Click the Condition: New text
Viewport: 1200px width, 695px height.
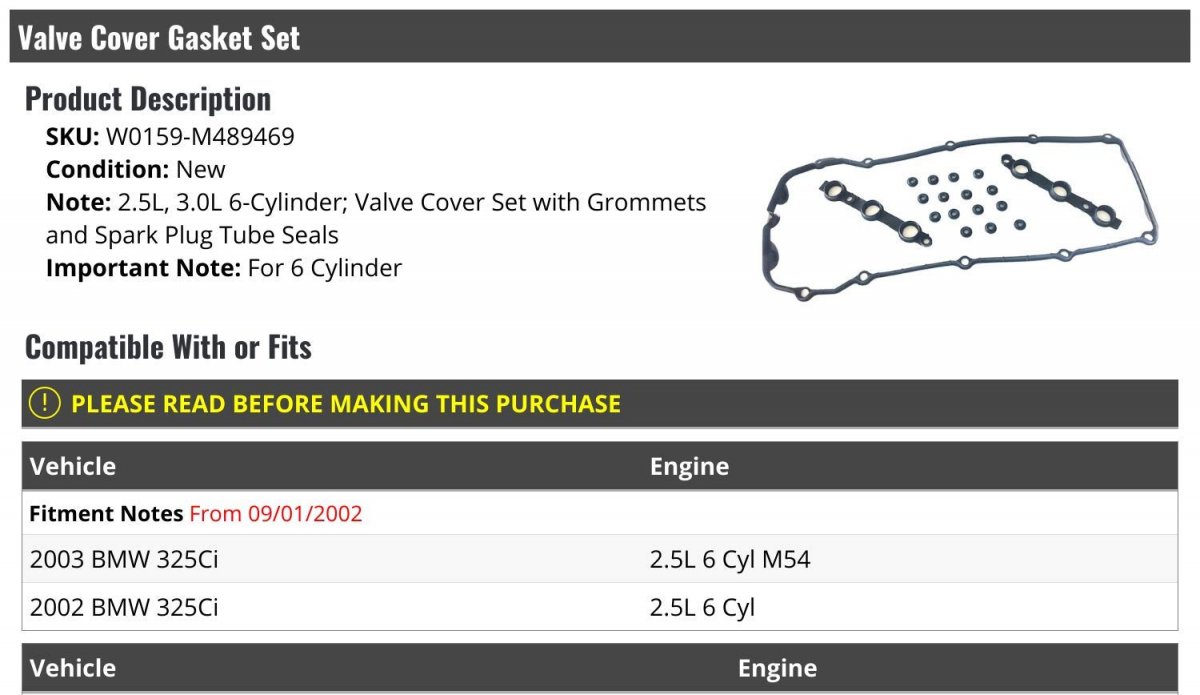point(136,170)
